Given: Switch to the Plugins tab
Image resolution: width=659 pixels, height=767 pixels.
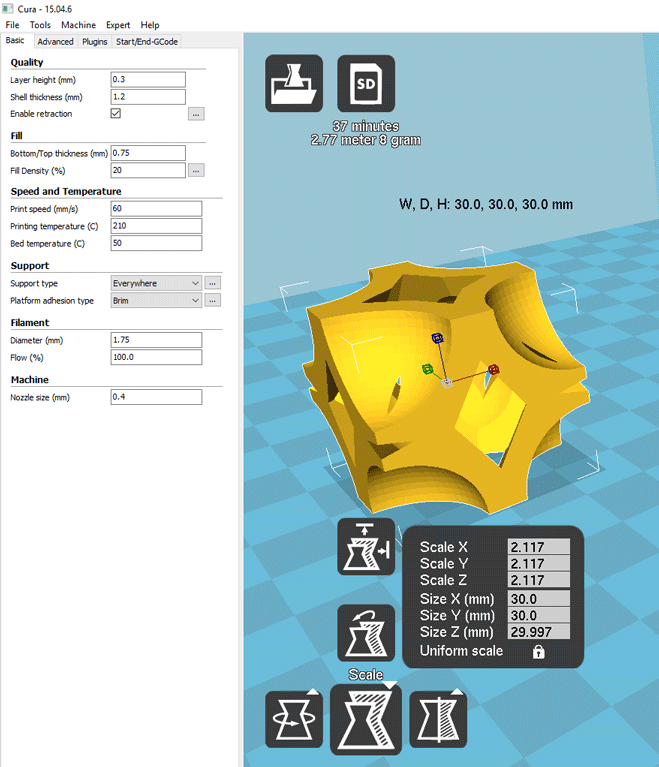Looking at the screenshot, I should tap(94, 42).
